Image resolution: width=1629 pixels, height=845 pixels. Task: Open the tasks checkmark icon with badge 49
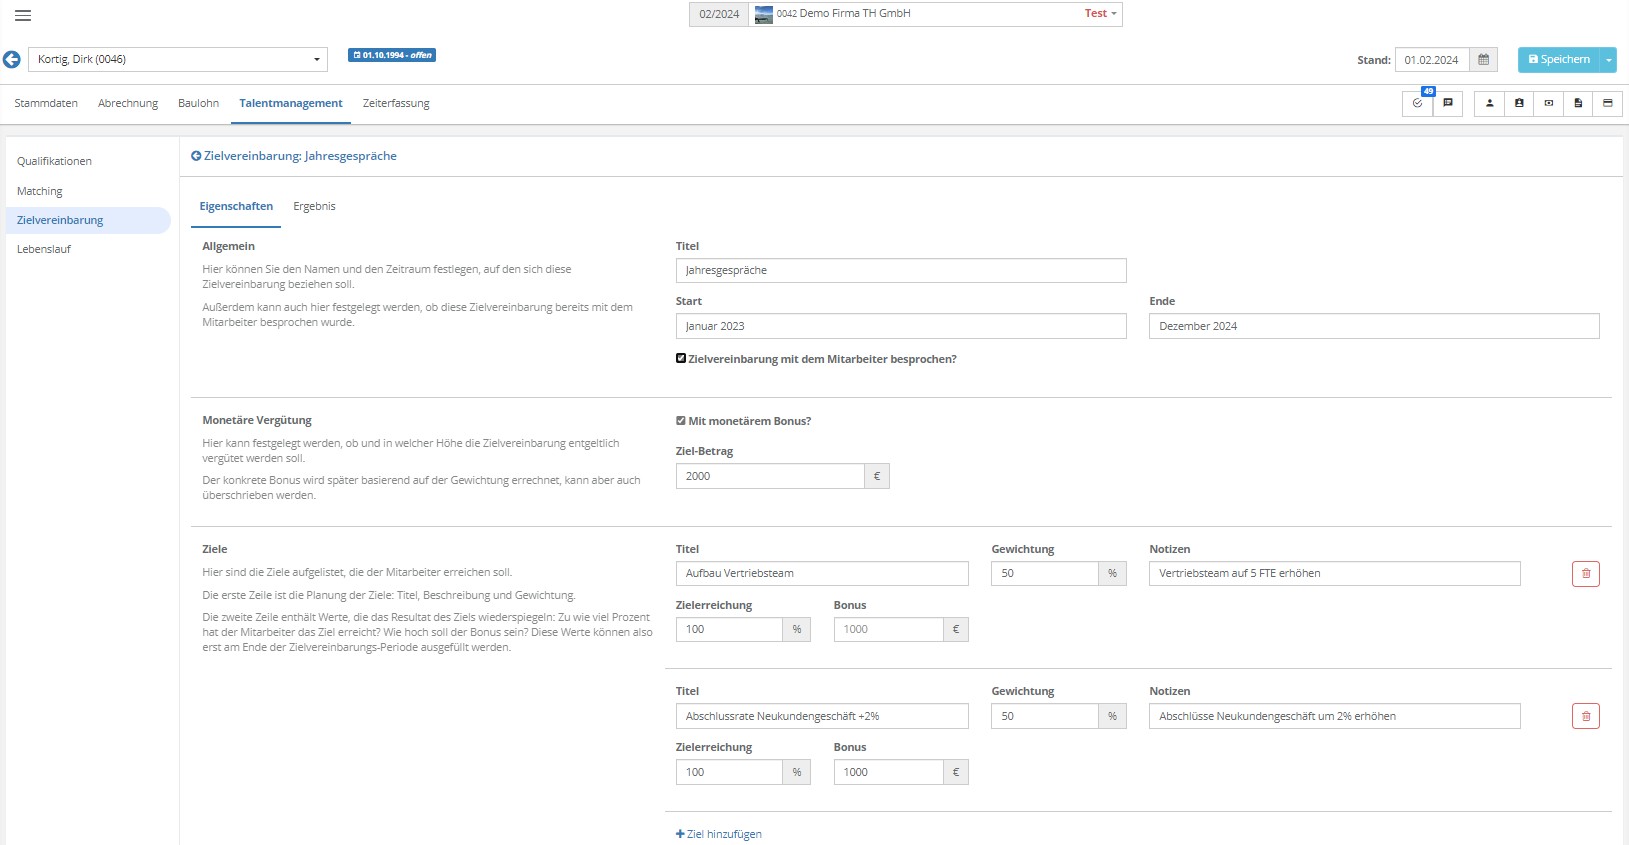click(x=1417, y=103)
